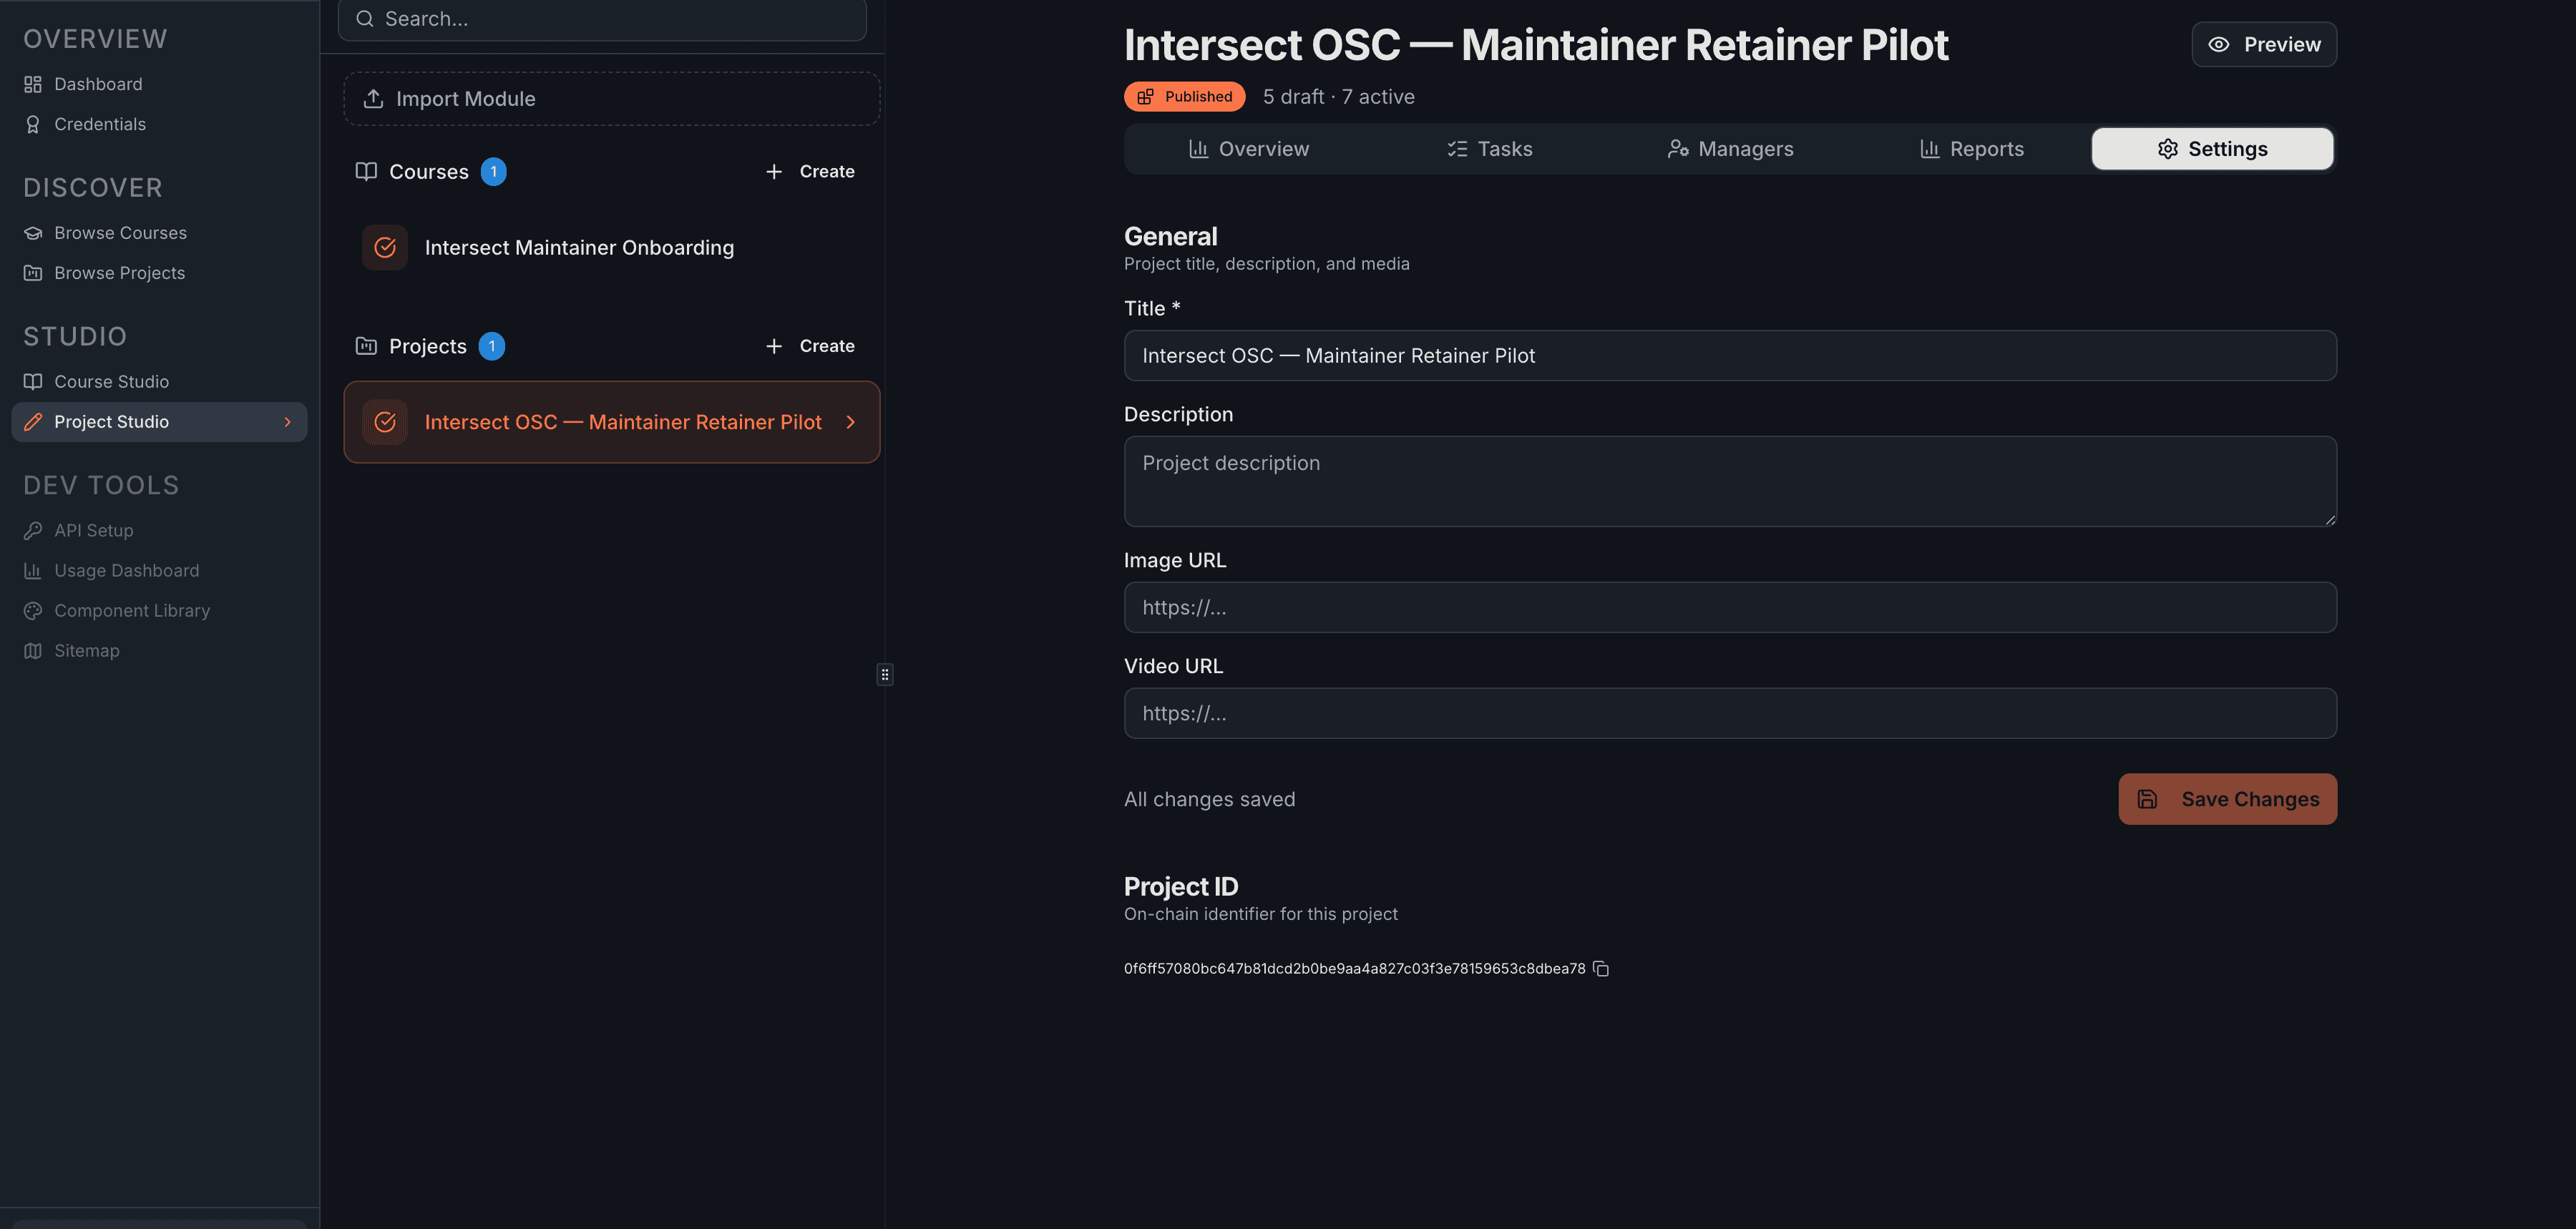
Task: Expand the Intersect OSC project entry
Action: (851, 421)
